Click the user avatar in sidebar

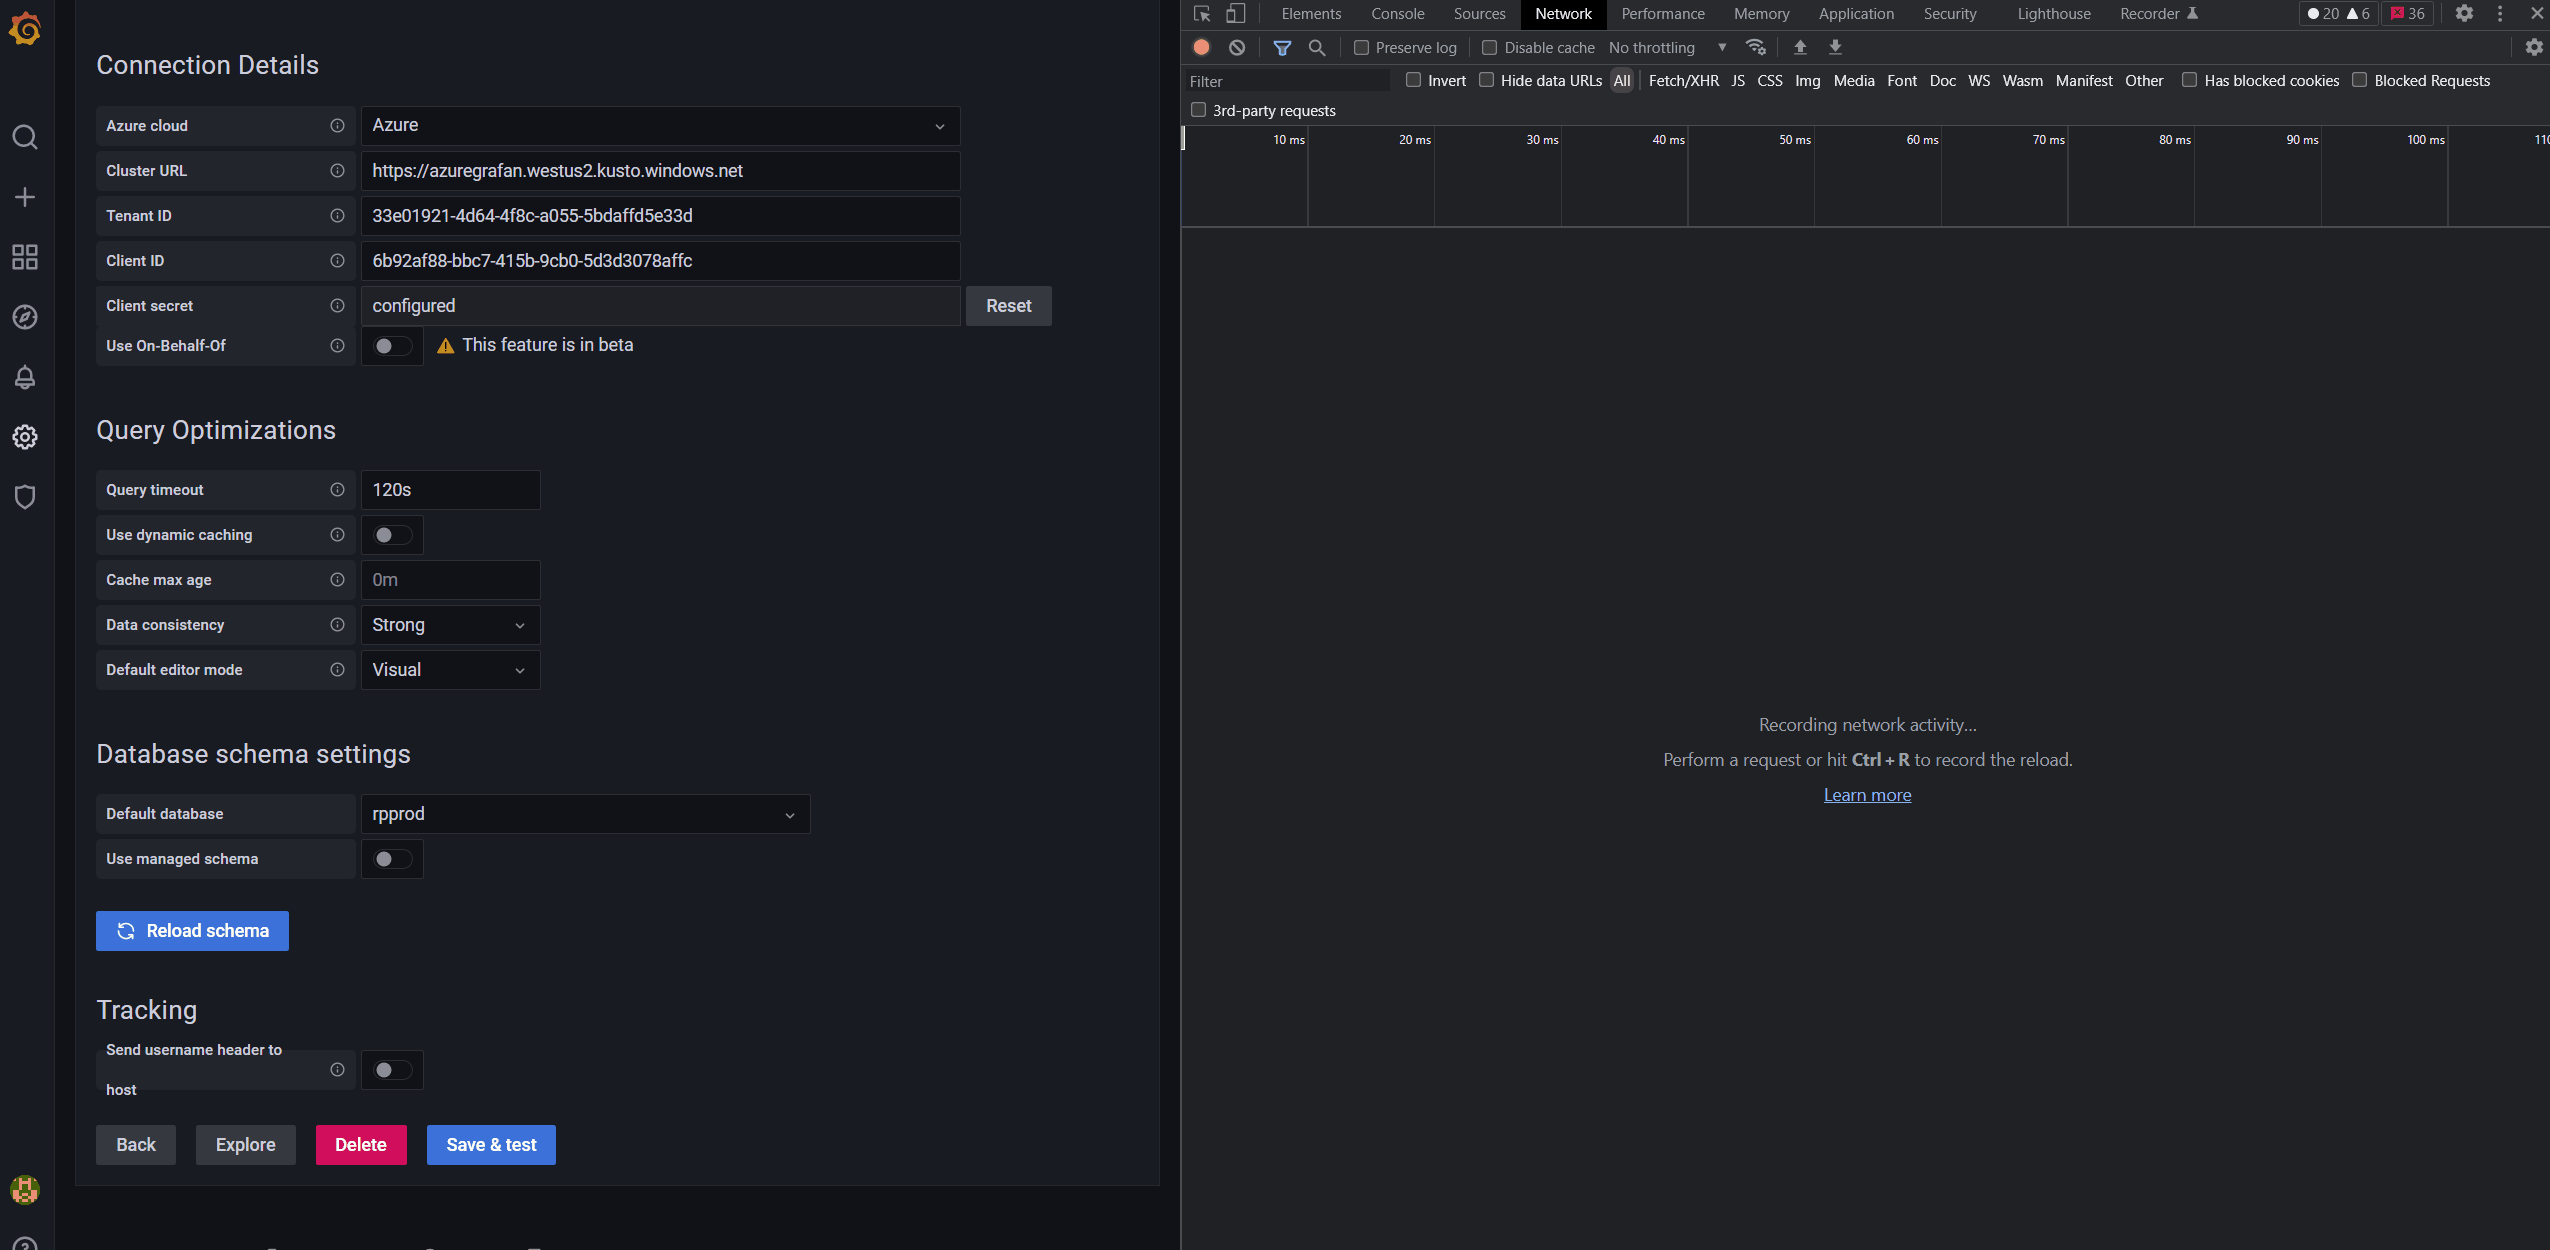[25, 1190]
